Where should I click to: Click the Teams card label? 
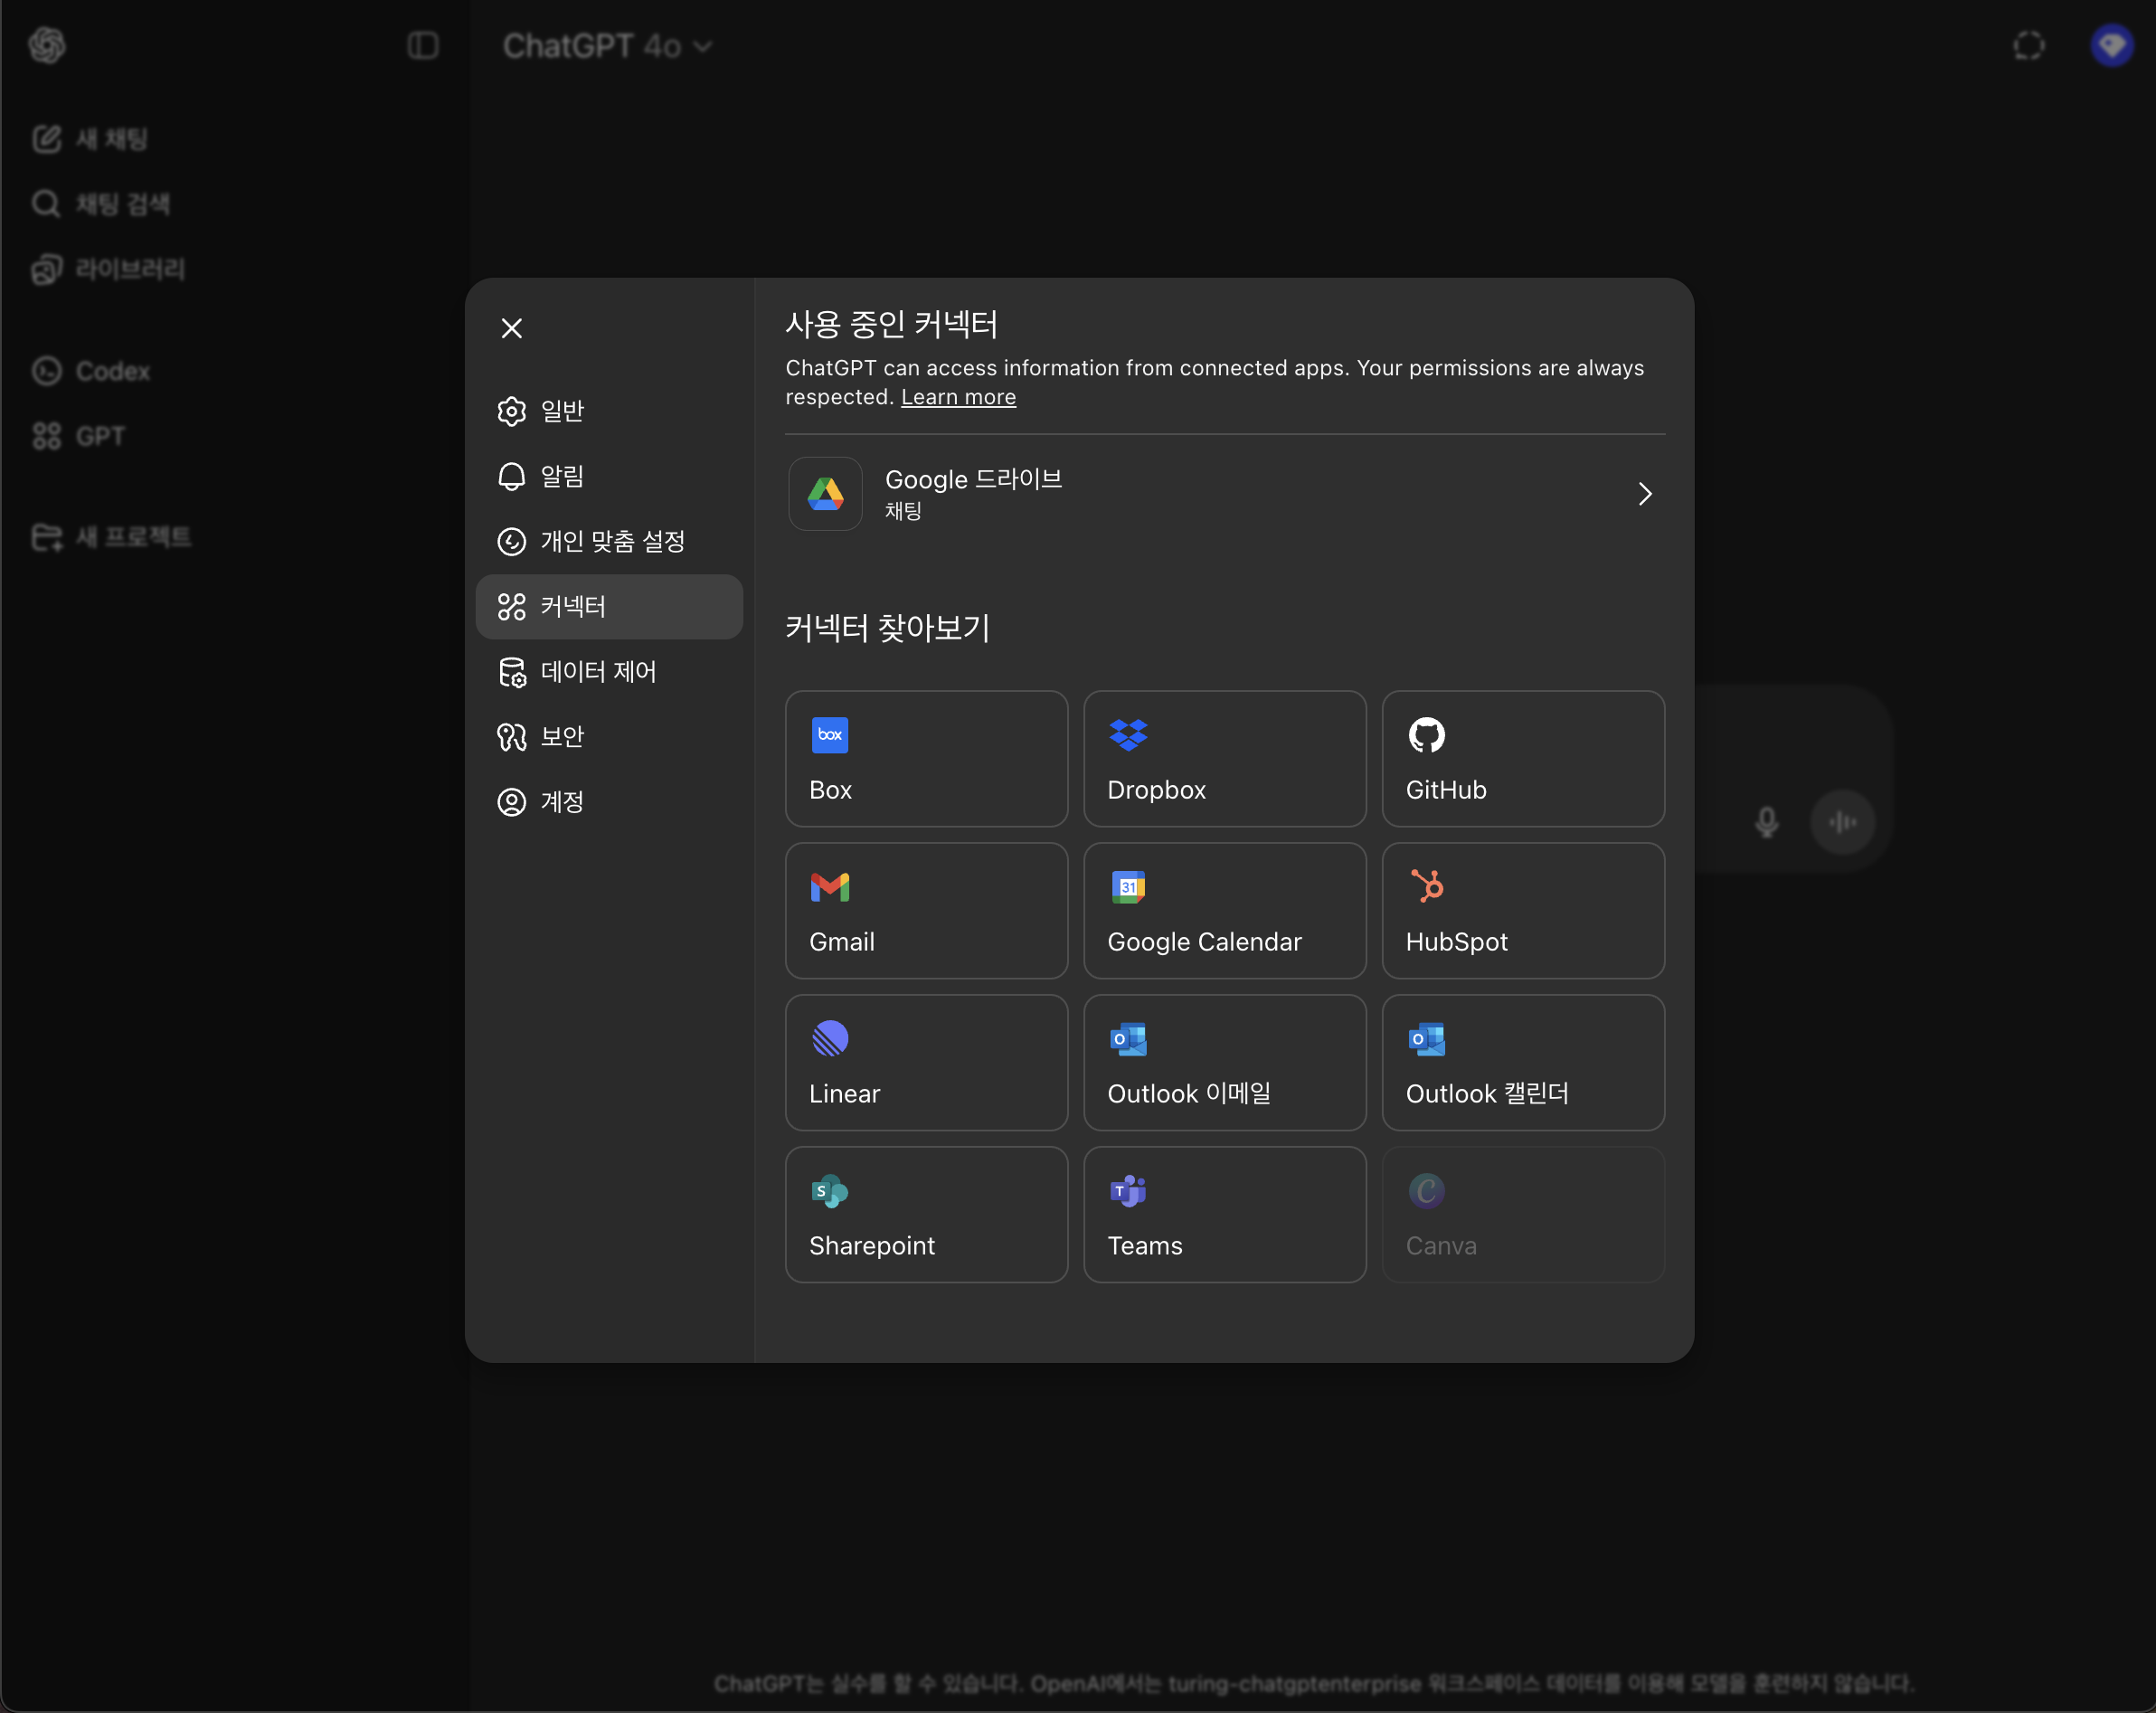tap(1144, 1246)
